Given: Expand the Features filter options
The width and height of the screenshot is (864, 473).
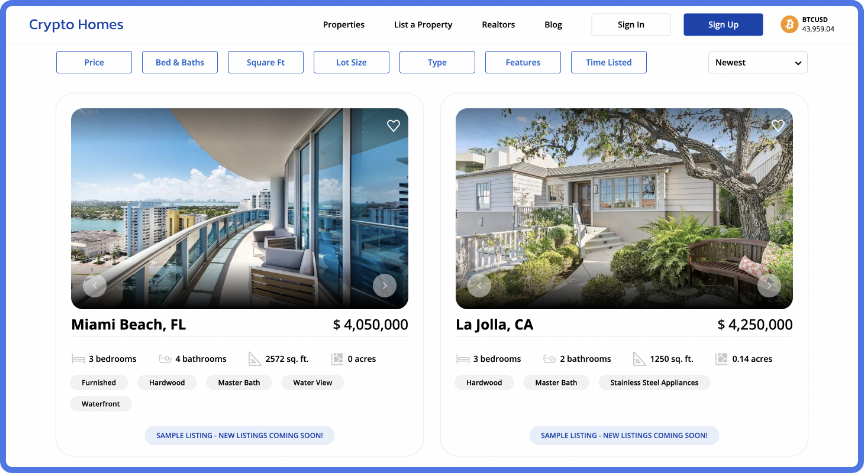Looking at the screenshot, I should pos(523,62).
